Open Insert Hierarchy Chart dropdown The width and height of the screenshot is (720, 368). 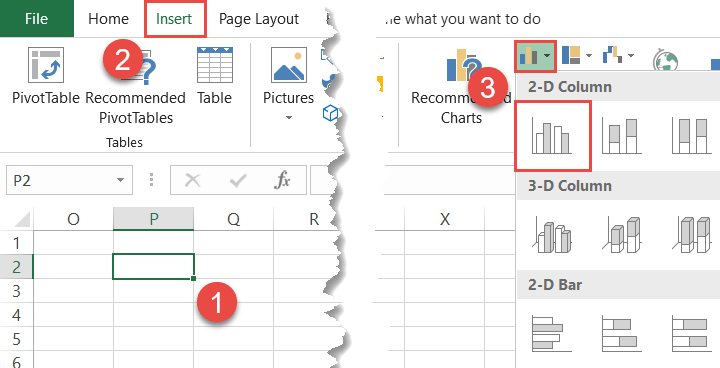click(x=577, y=56)
